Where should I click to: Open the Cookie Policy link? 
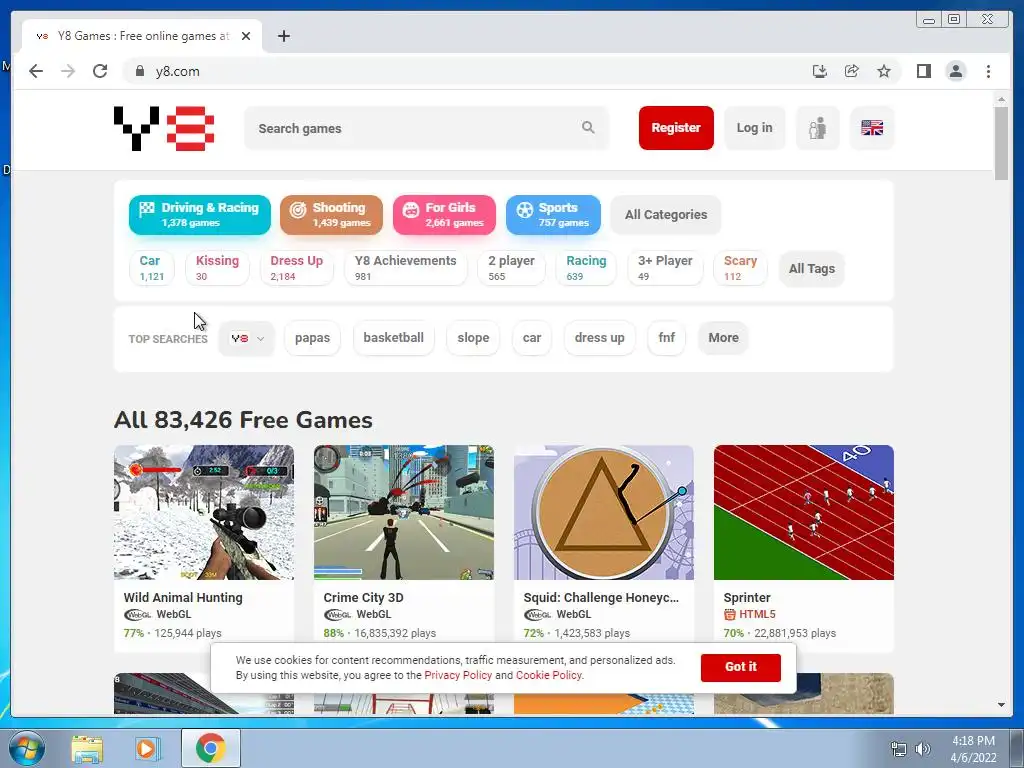(x=549, y=675)
